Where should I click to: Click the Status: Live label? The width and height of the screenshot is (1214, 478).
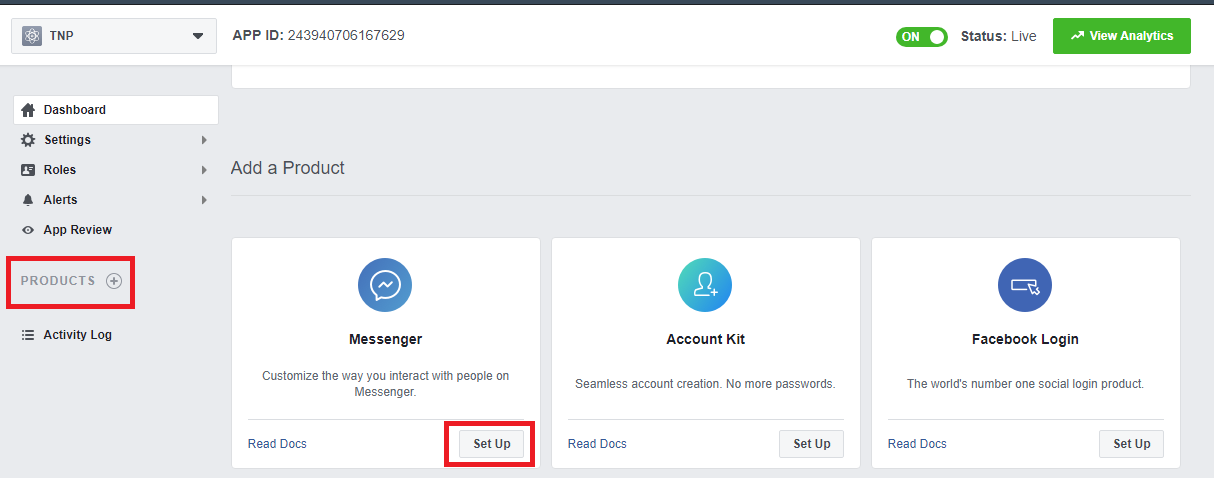[x=999, y=36]
